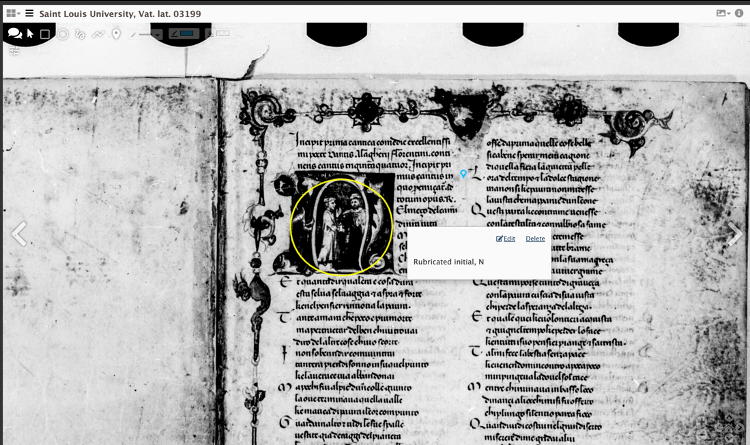Screen dimensions: 750x445
Task: Go to the next page arrow
Action: pos(735,234)
